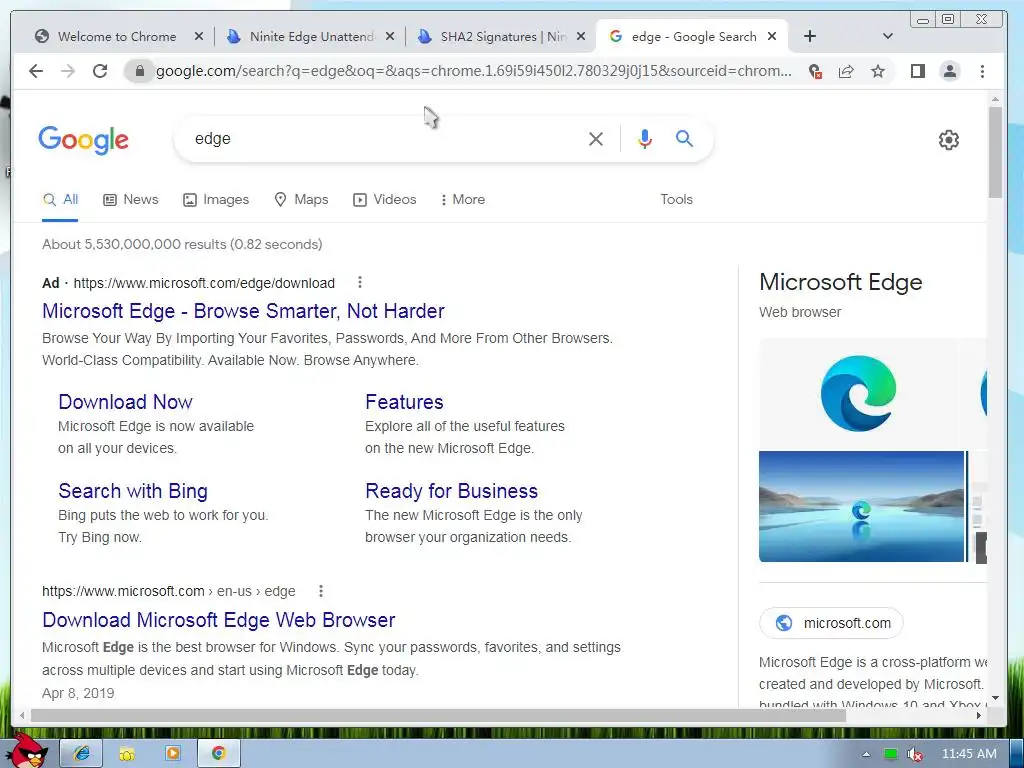Open Search with Bing sitelink

pyautogui.click(x=133, y=491)
